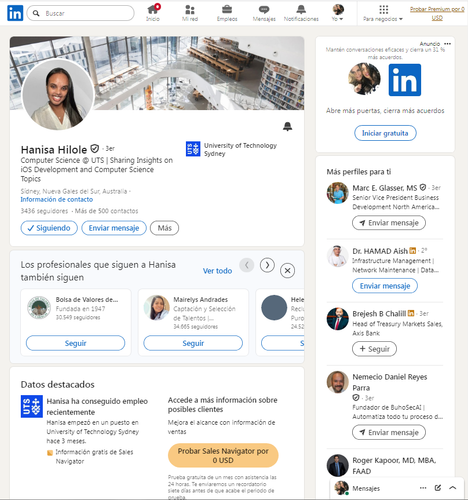Click verified badge beside Marc E. Glasser
The width and height of the screenshot is (468, 500).
click(x=423, y=187)
